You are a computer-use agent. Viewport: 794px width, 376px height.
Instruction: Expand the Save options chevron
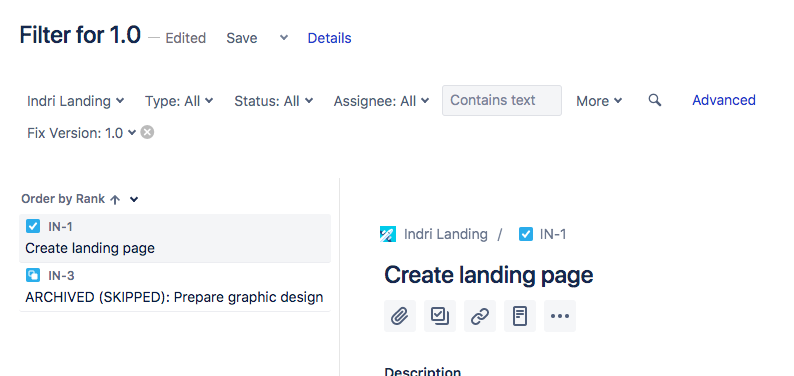tap(284, 37)
